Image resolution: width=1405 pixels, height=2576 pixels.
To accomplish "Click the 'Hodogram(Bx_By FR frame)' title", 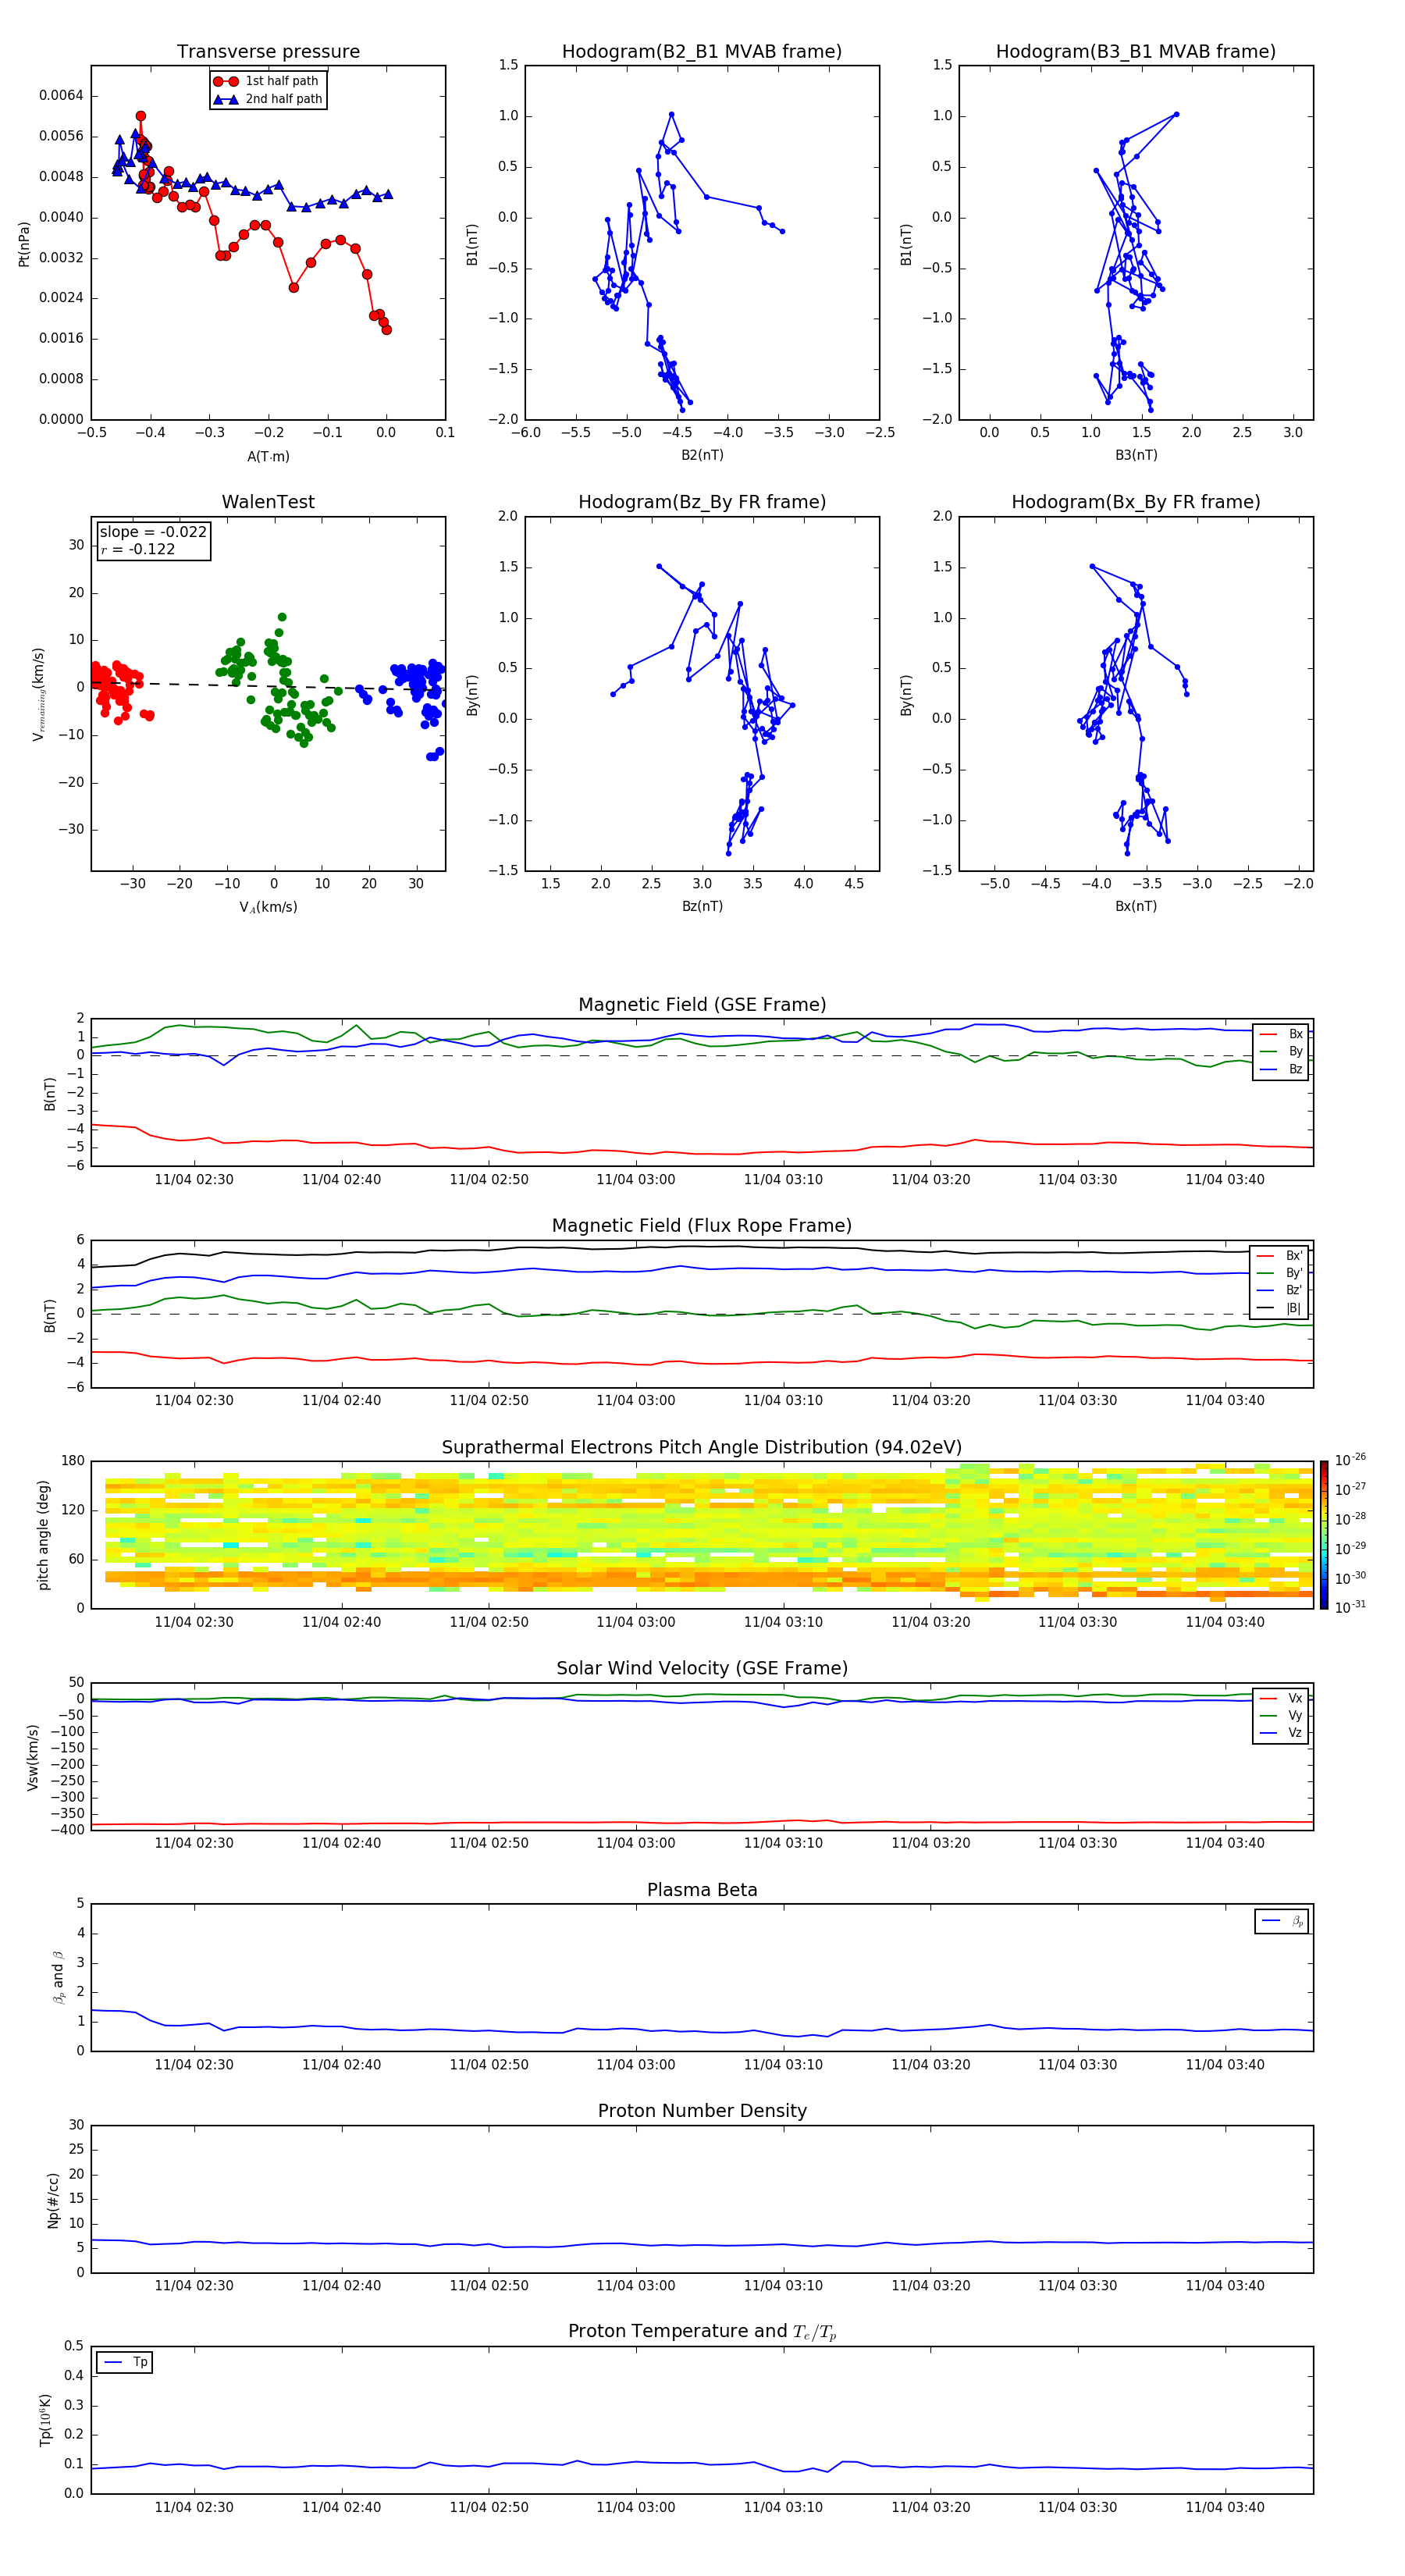I will point(1135,502).
